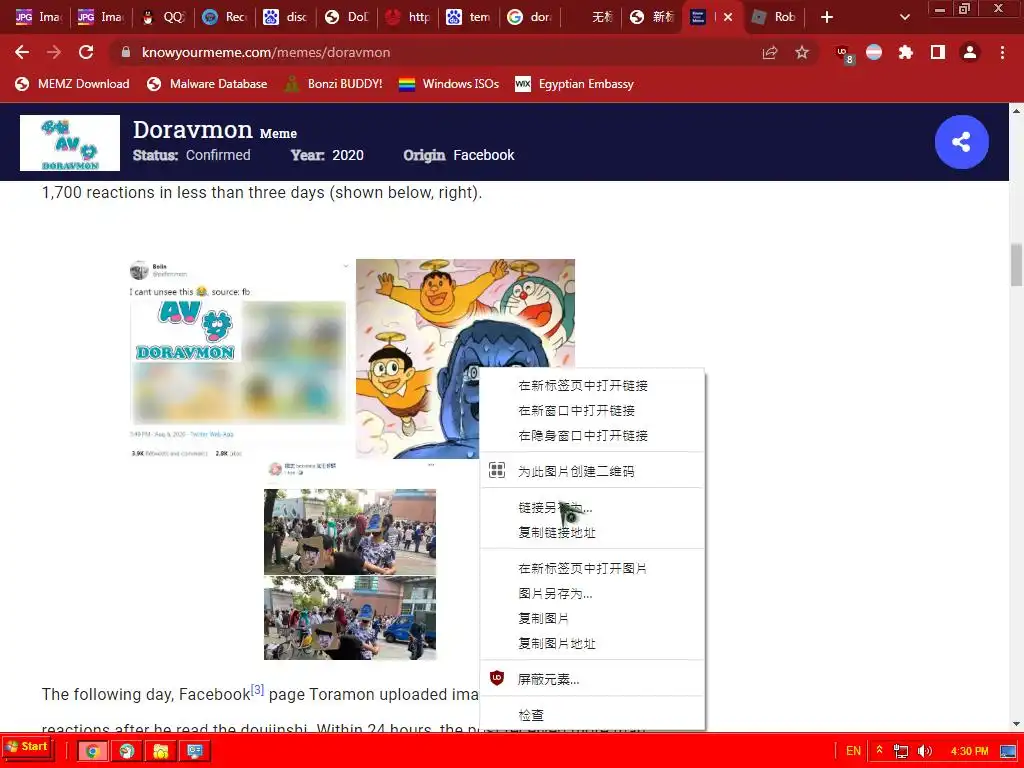Click the QR code icon in context menu

(497, 470)
